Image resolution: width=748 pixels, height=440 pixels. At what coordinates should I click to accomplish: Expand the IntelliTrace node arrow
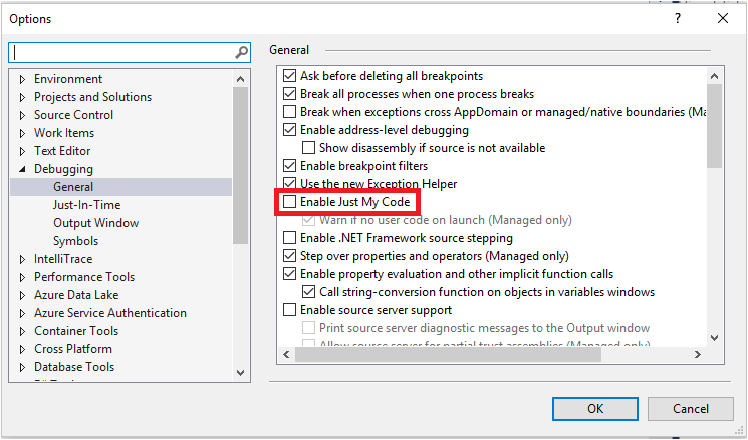[22, 259]
